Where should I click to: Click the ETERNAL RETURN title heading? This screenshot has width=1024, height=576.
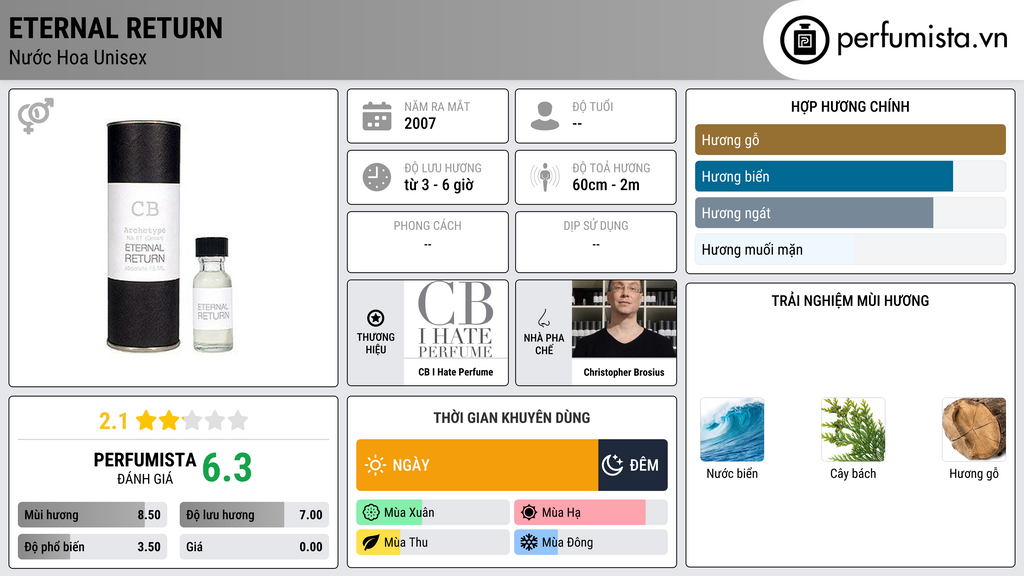coord(116,28)
